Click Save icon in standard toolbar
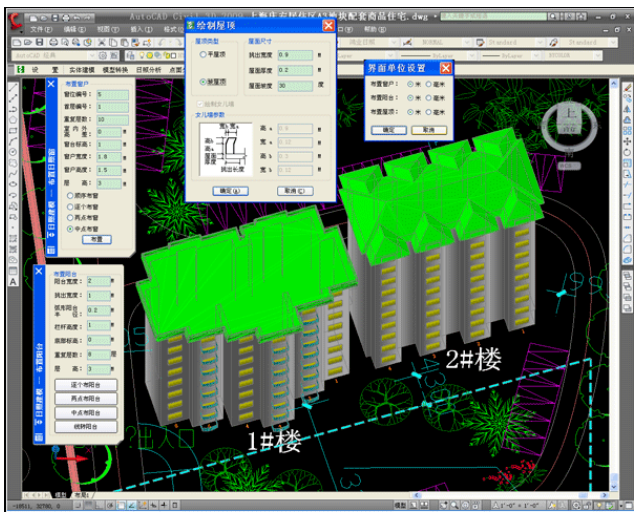The width and height of the screenshot is (640, 515). 39,42
